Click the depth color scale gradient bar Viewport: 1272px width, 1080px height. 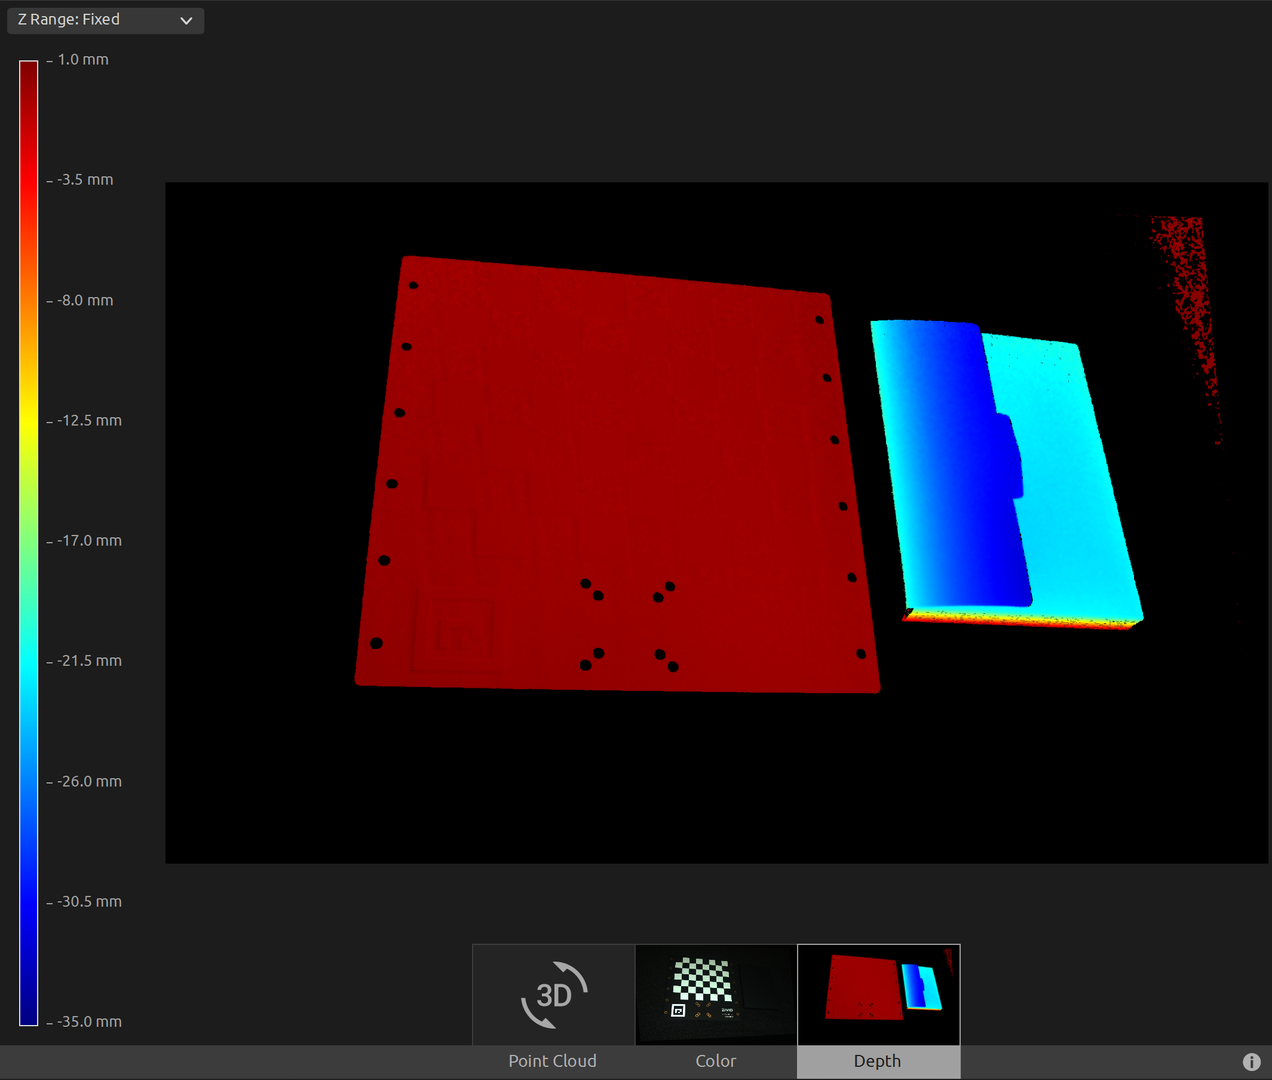click(28, 542)
